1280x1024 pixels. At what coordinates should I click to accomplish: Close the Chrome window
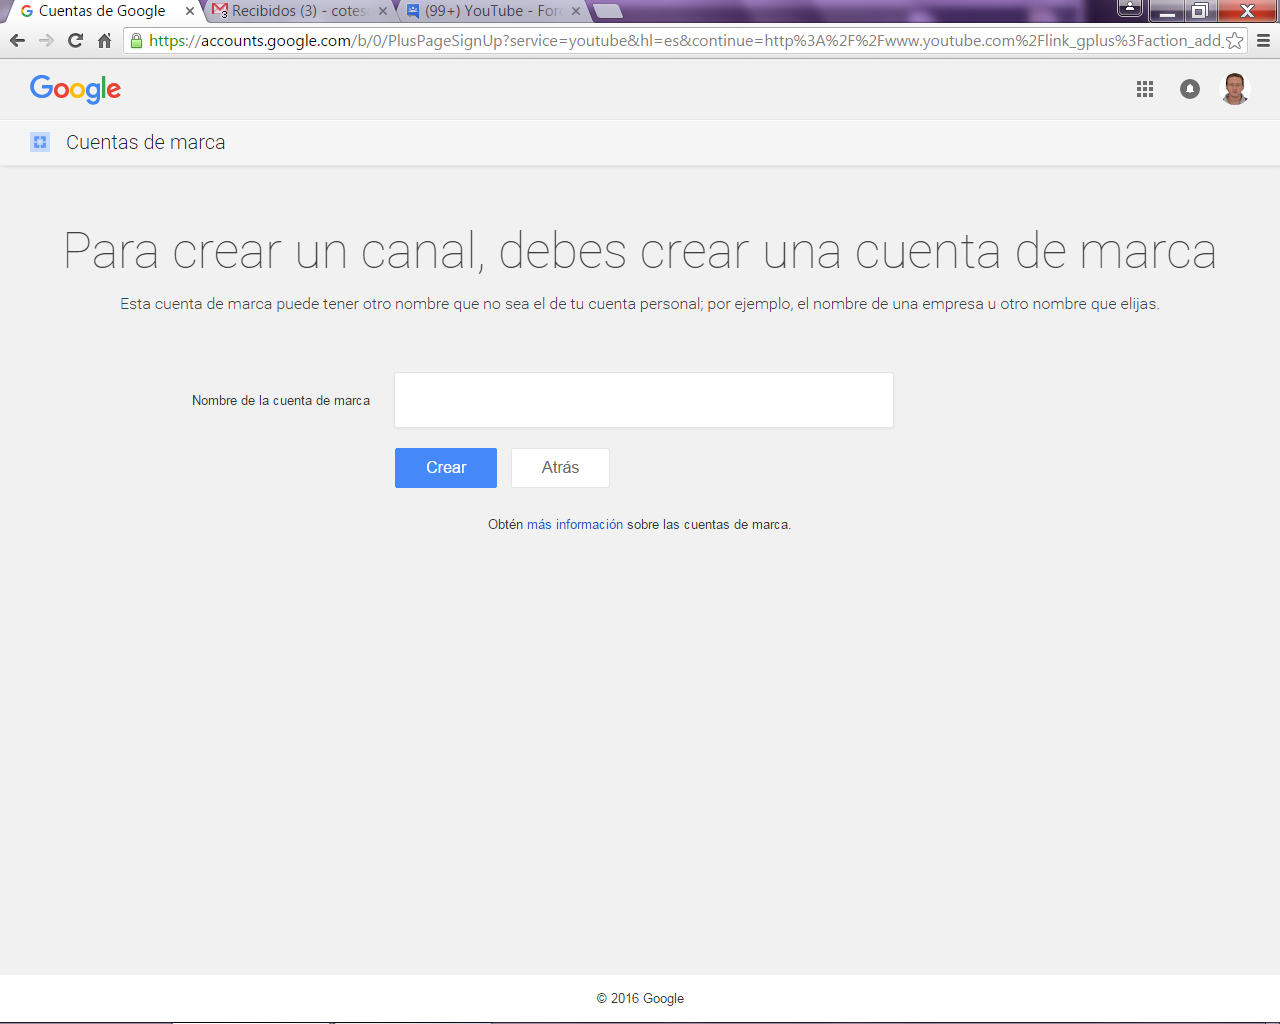[x=1247, y=10]
